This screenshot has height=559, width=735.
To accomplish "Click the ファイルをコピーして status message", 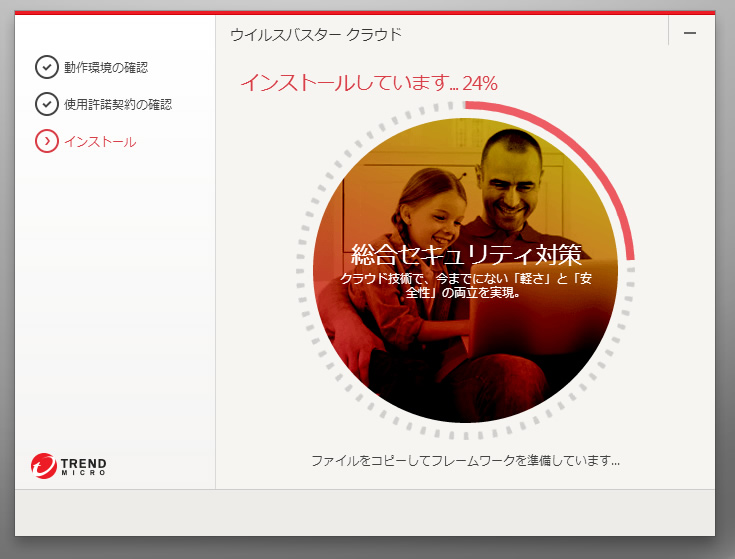I will (x=465, y=461).
